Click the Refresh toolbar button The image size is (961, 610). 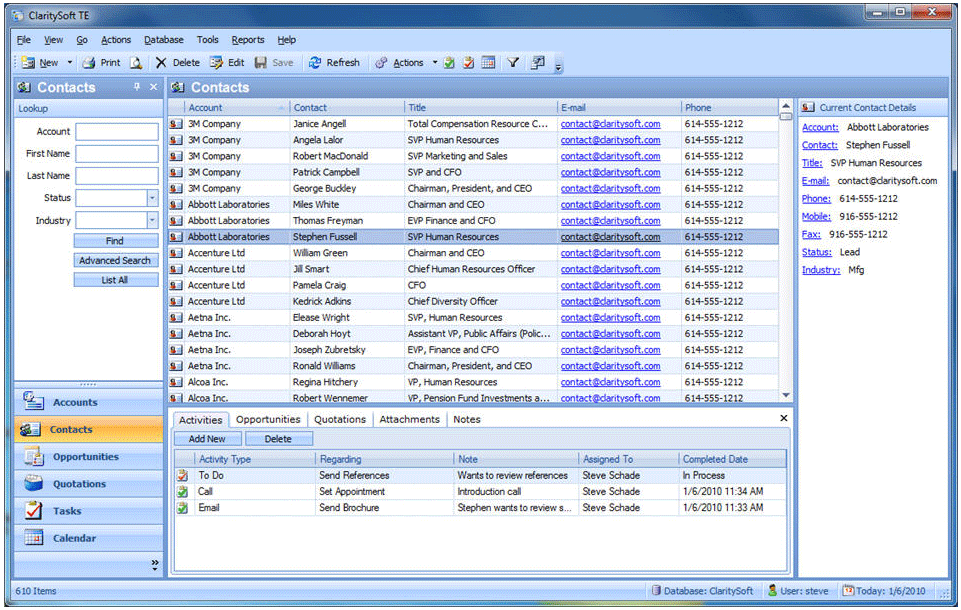(x=334, y=62)
